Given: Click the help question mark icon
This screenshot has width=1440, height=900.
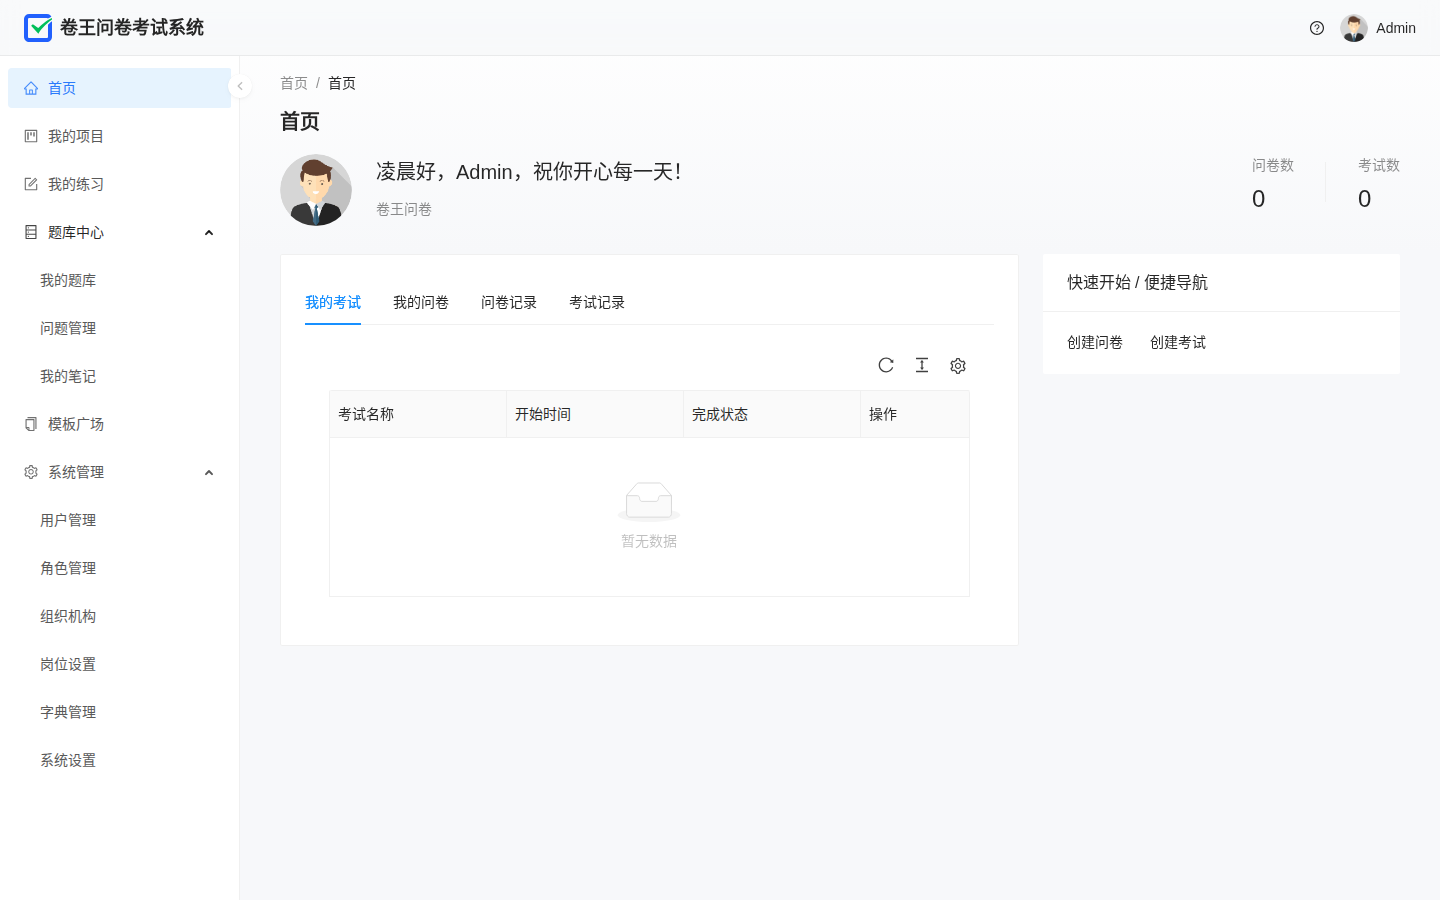Looking at the screenshot, I should click(x=1317, y=28).
